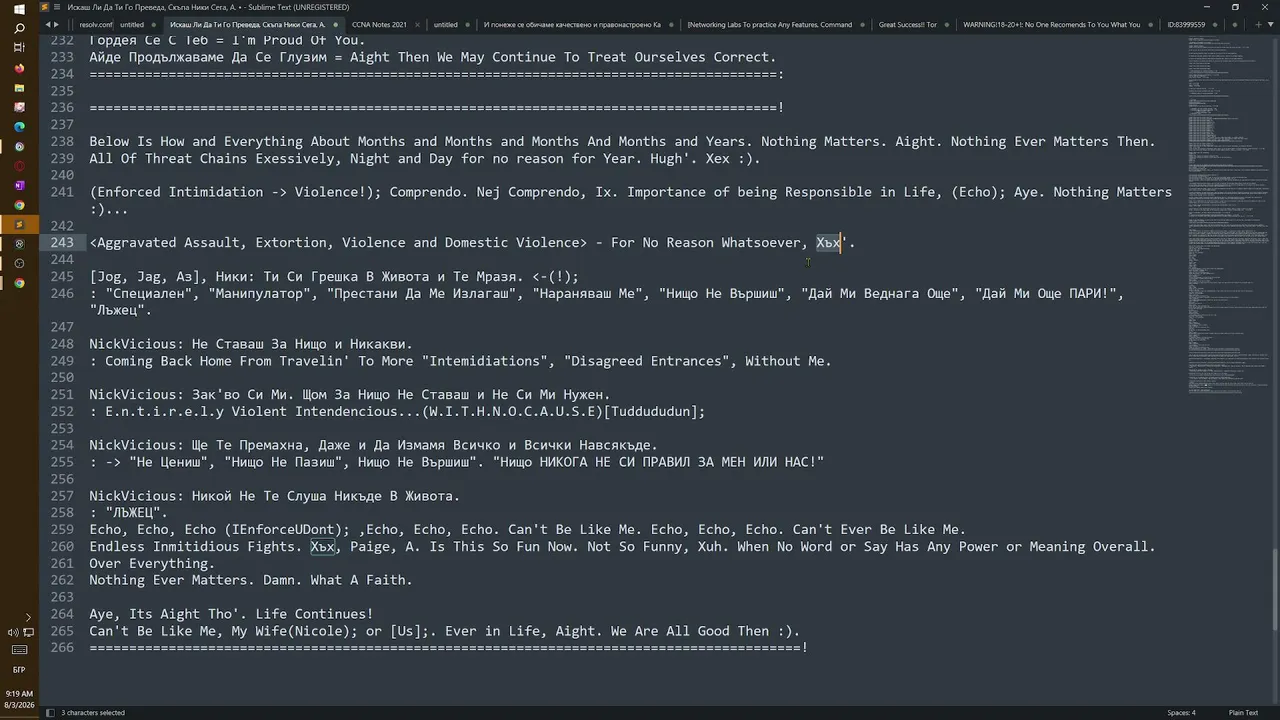Launch Firefox from the taskbar
This screenshot has height=720, width=1280.
(x=19, y=68)
